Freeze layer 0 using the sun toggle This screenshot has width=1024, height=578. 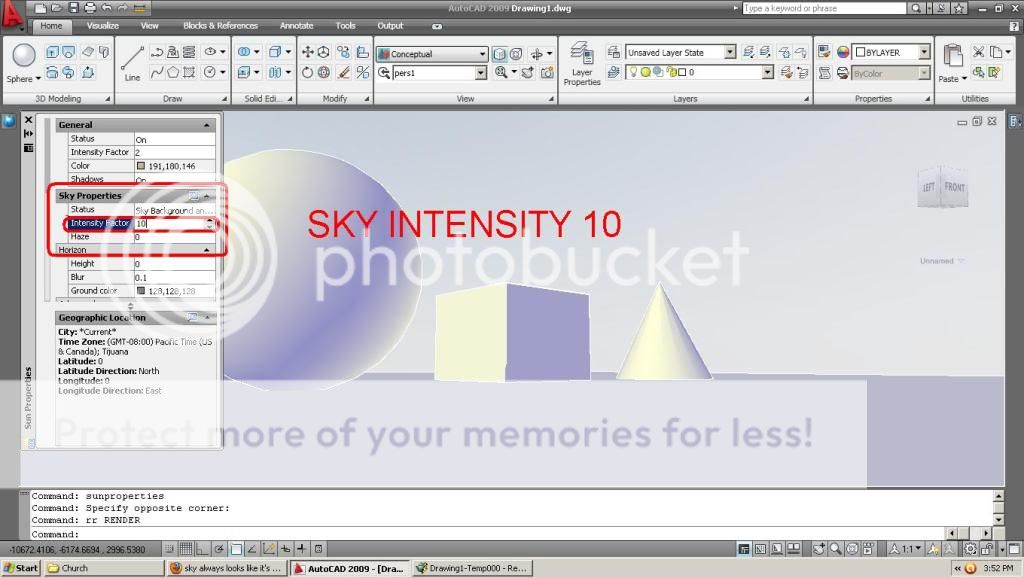coord(646,71)
